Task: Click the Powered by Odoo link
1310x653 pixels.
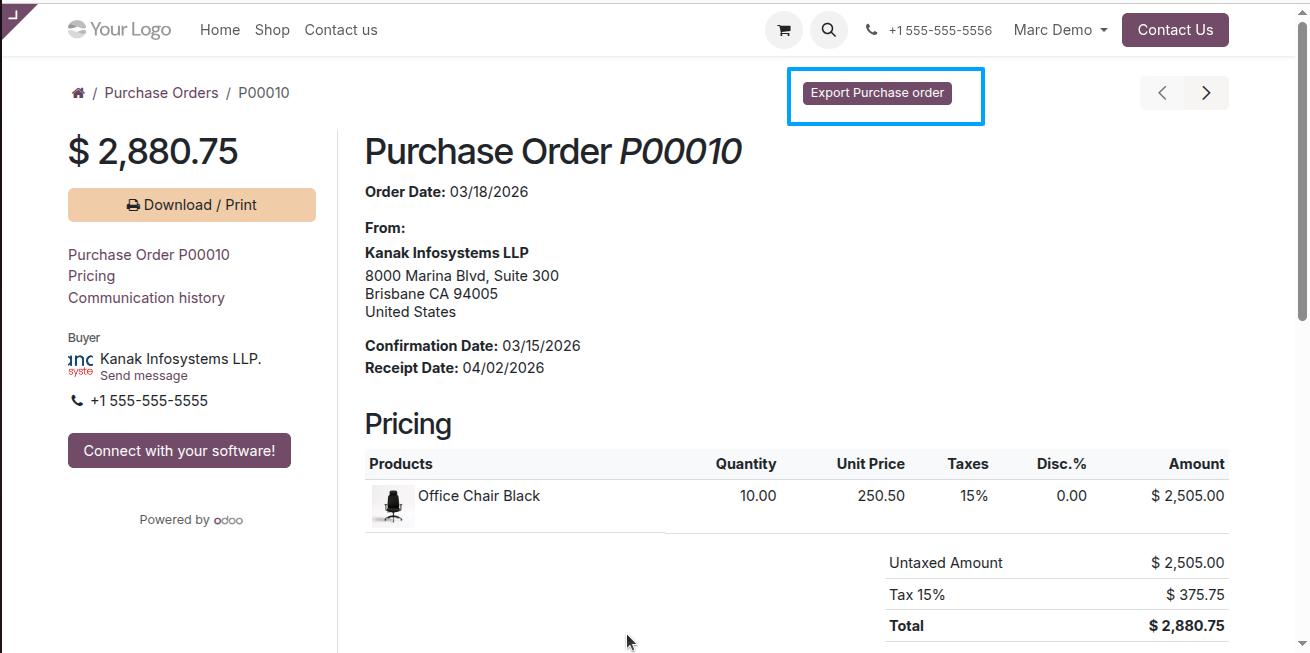Action: pos(191,520)
